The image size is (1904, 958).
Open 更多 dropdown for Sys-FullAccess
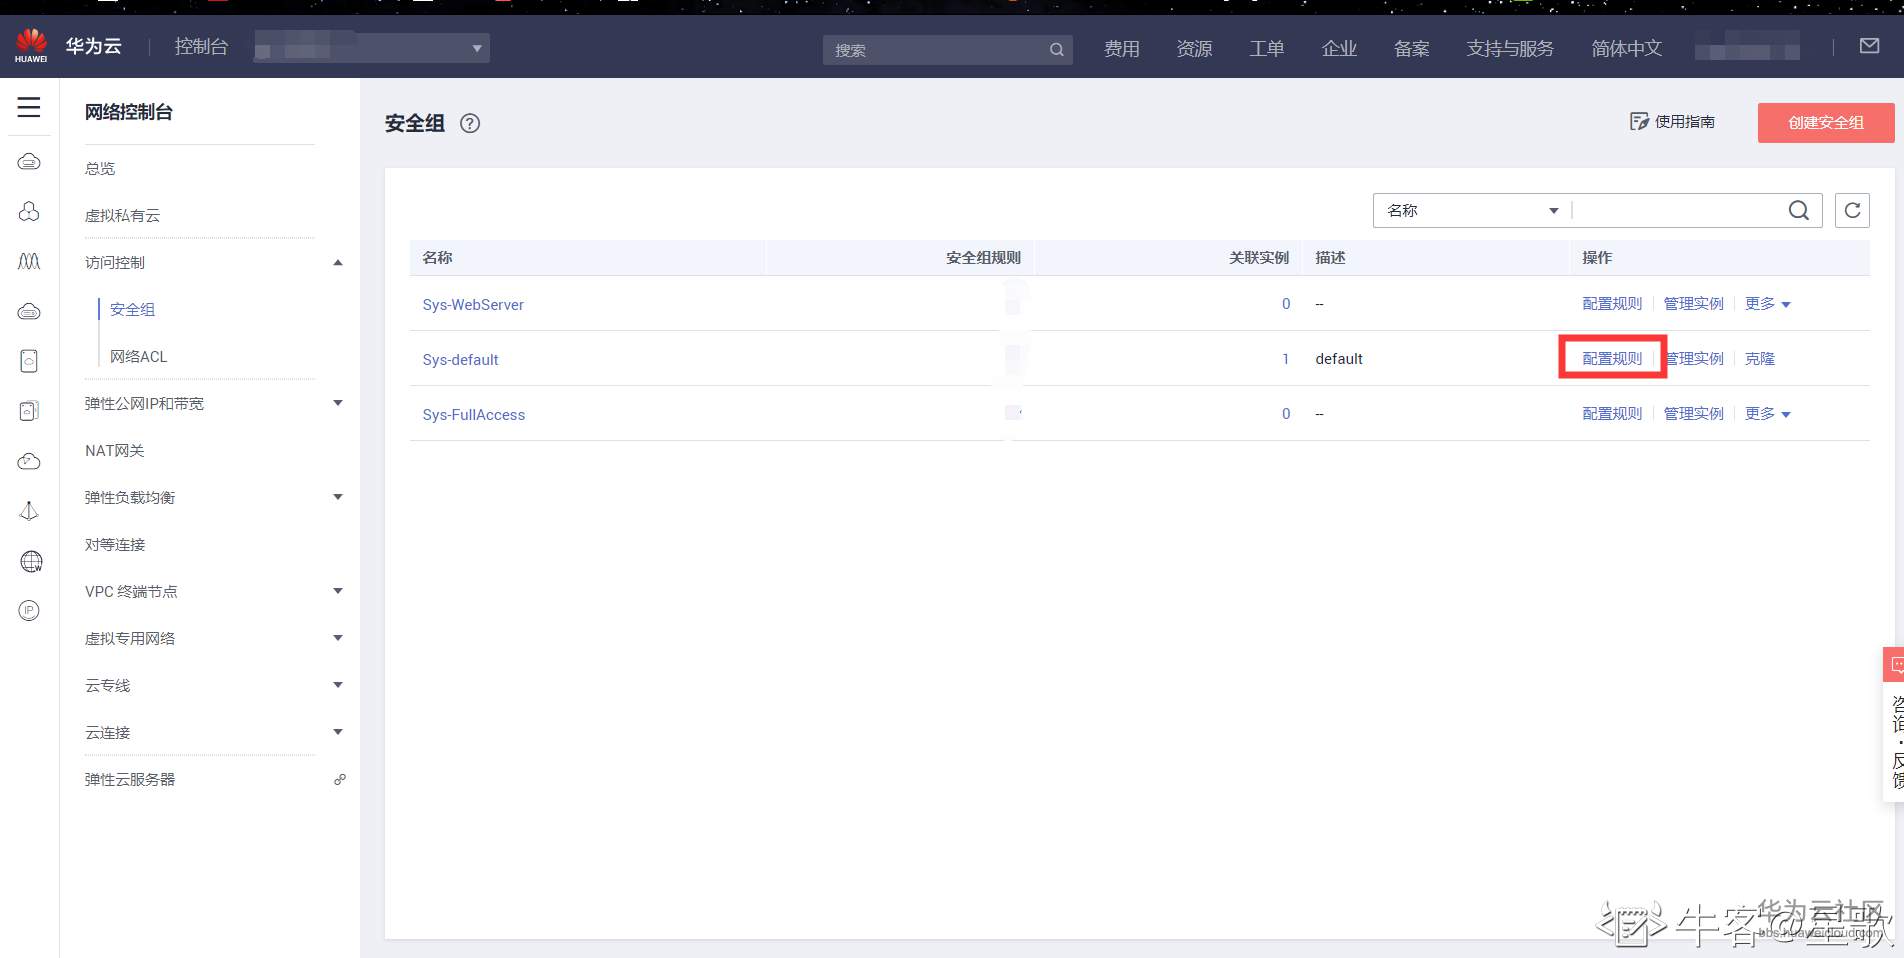pos(1767,414)
